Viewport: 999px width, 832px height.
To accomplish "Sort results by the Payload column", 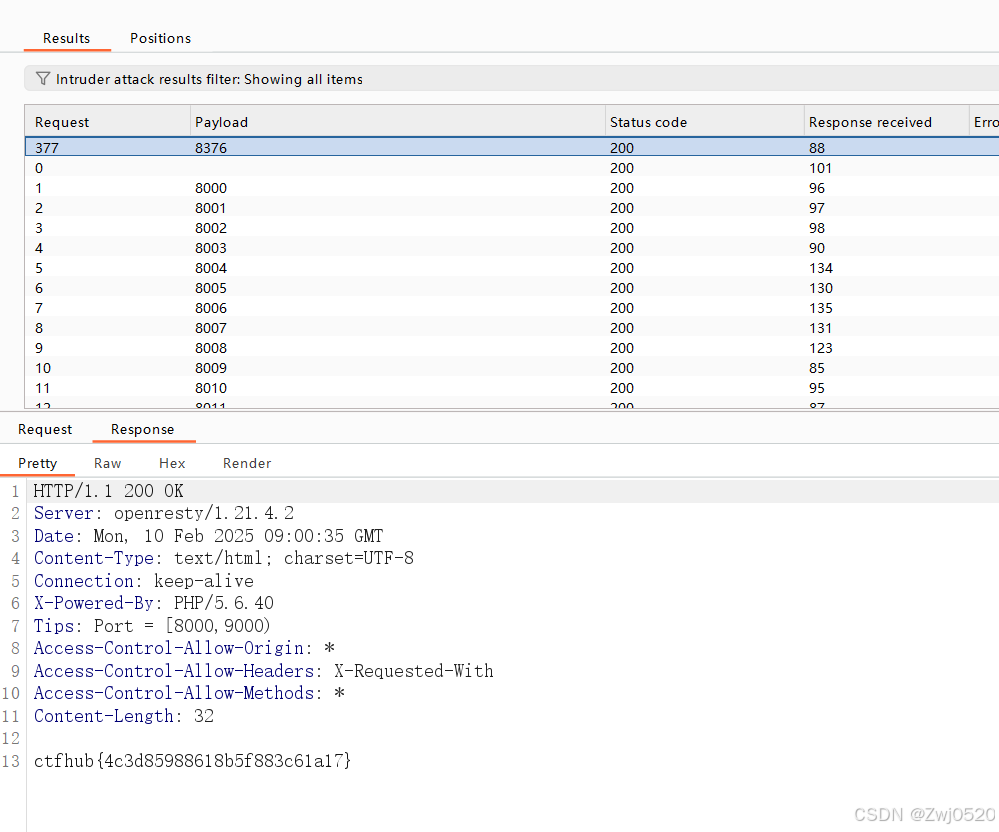I will [x=221, y=121].
